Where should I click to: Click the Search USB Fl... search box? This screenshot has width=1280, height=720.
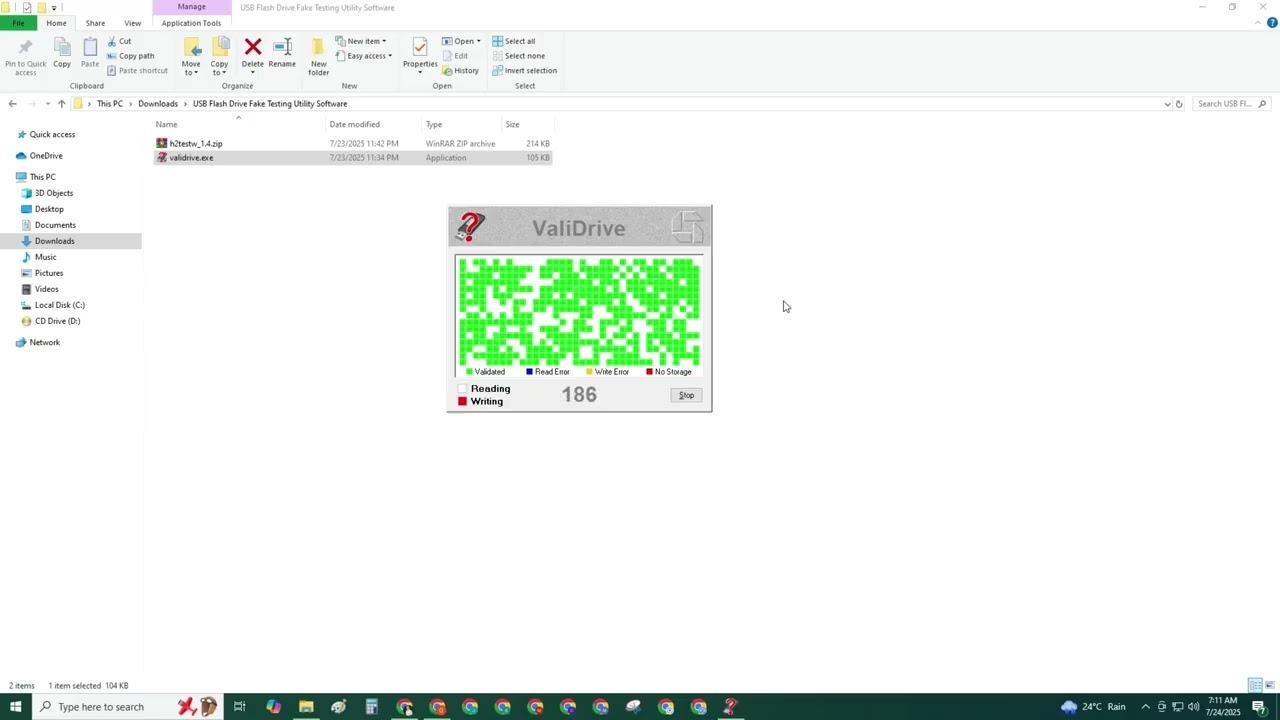point(1230,104)
